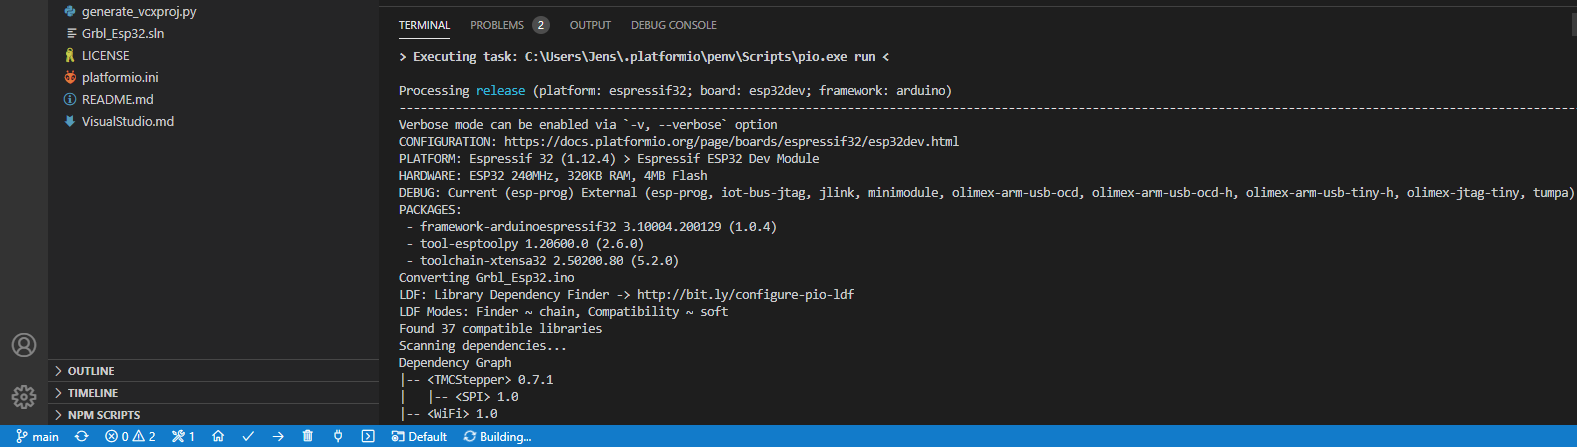Click the Building... task status

click(x=497, y=437)
